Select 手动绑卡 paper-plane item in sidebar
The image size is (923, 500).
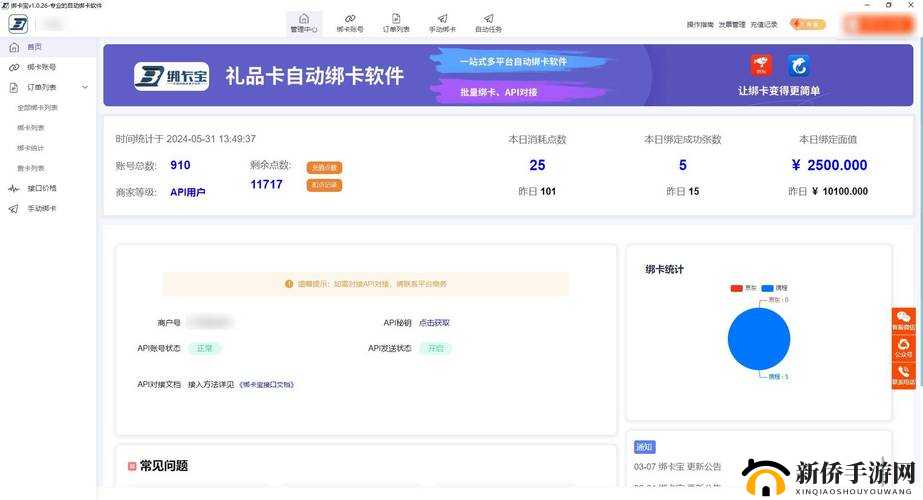pyautogui.click(x=48, y=208)
